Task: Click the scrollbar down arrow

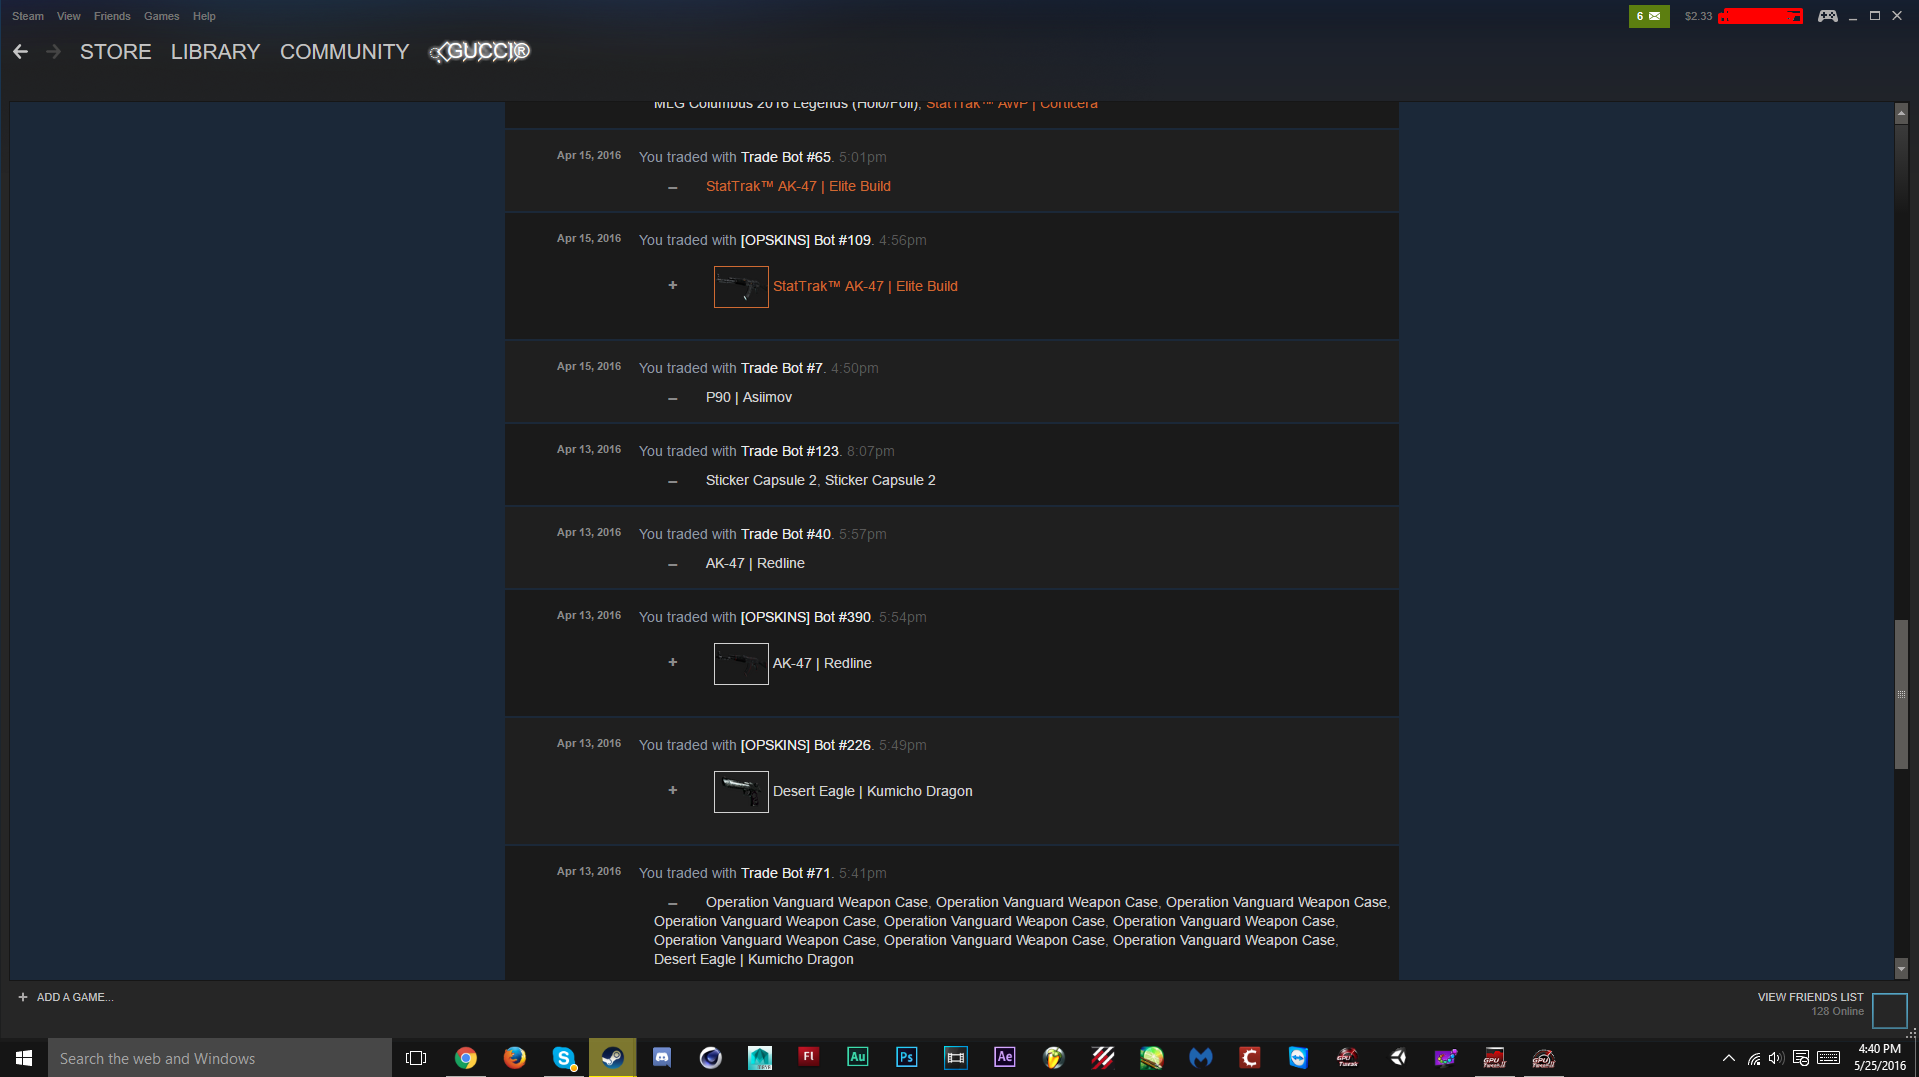Action: pos(1901,968)
